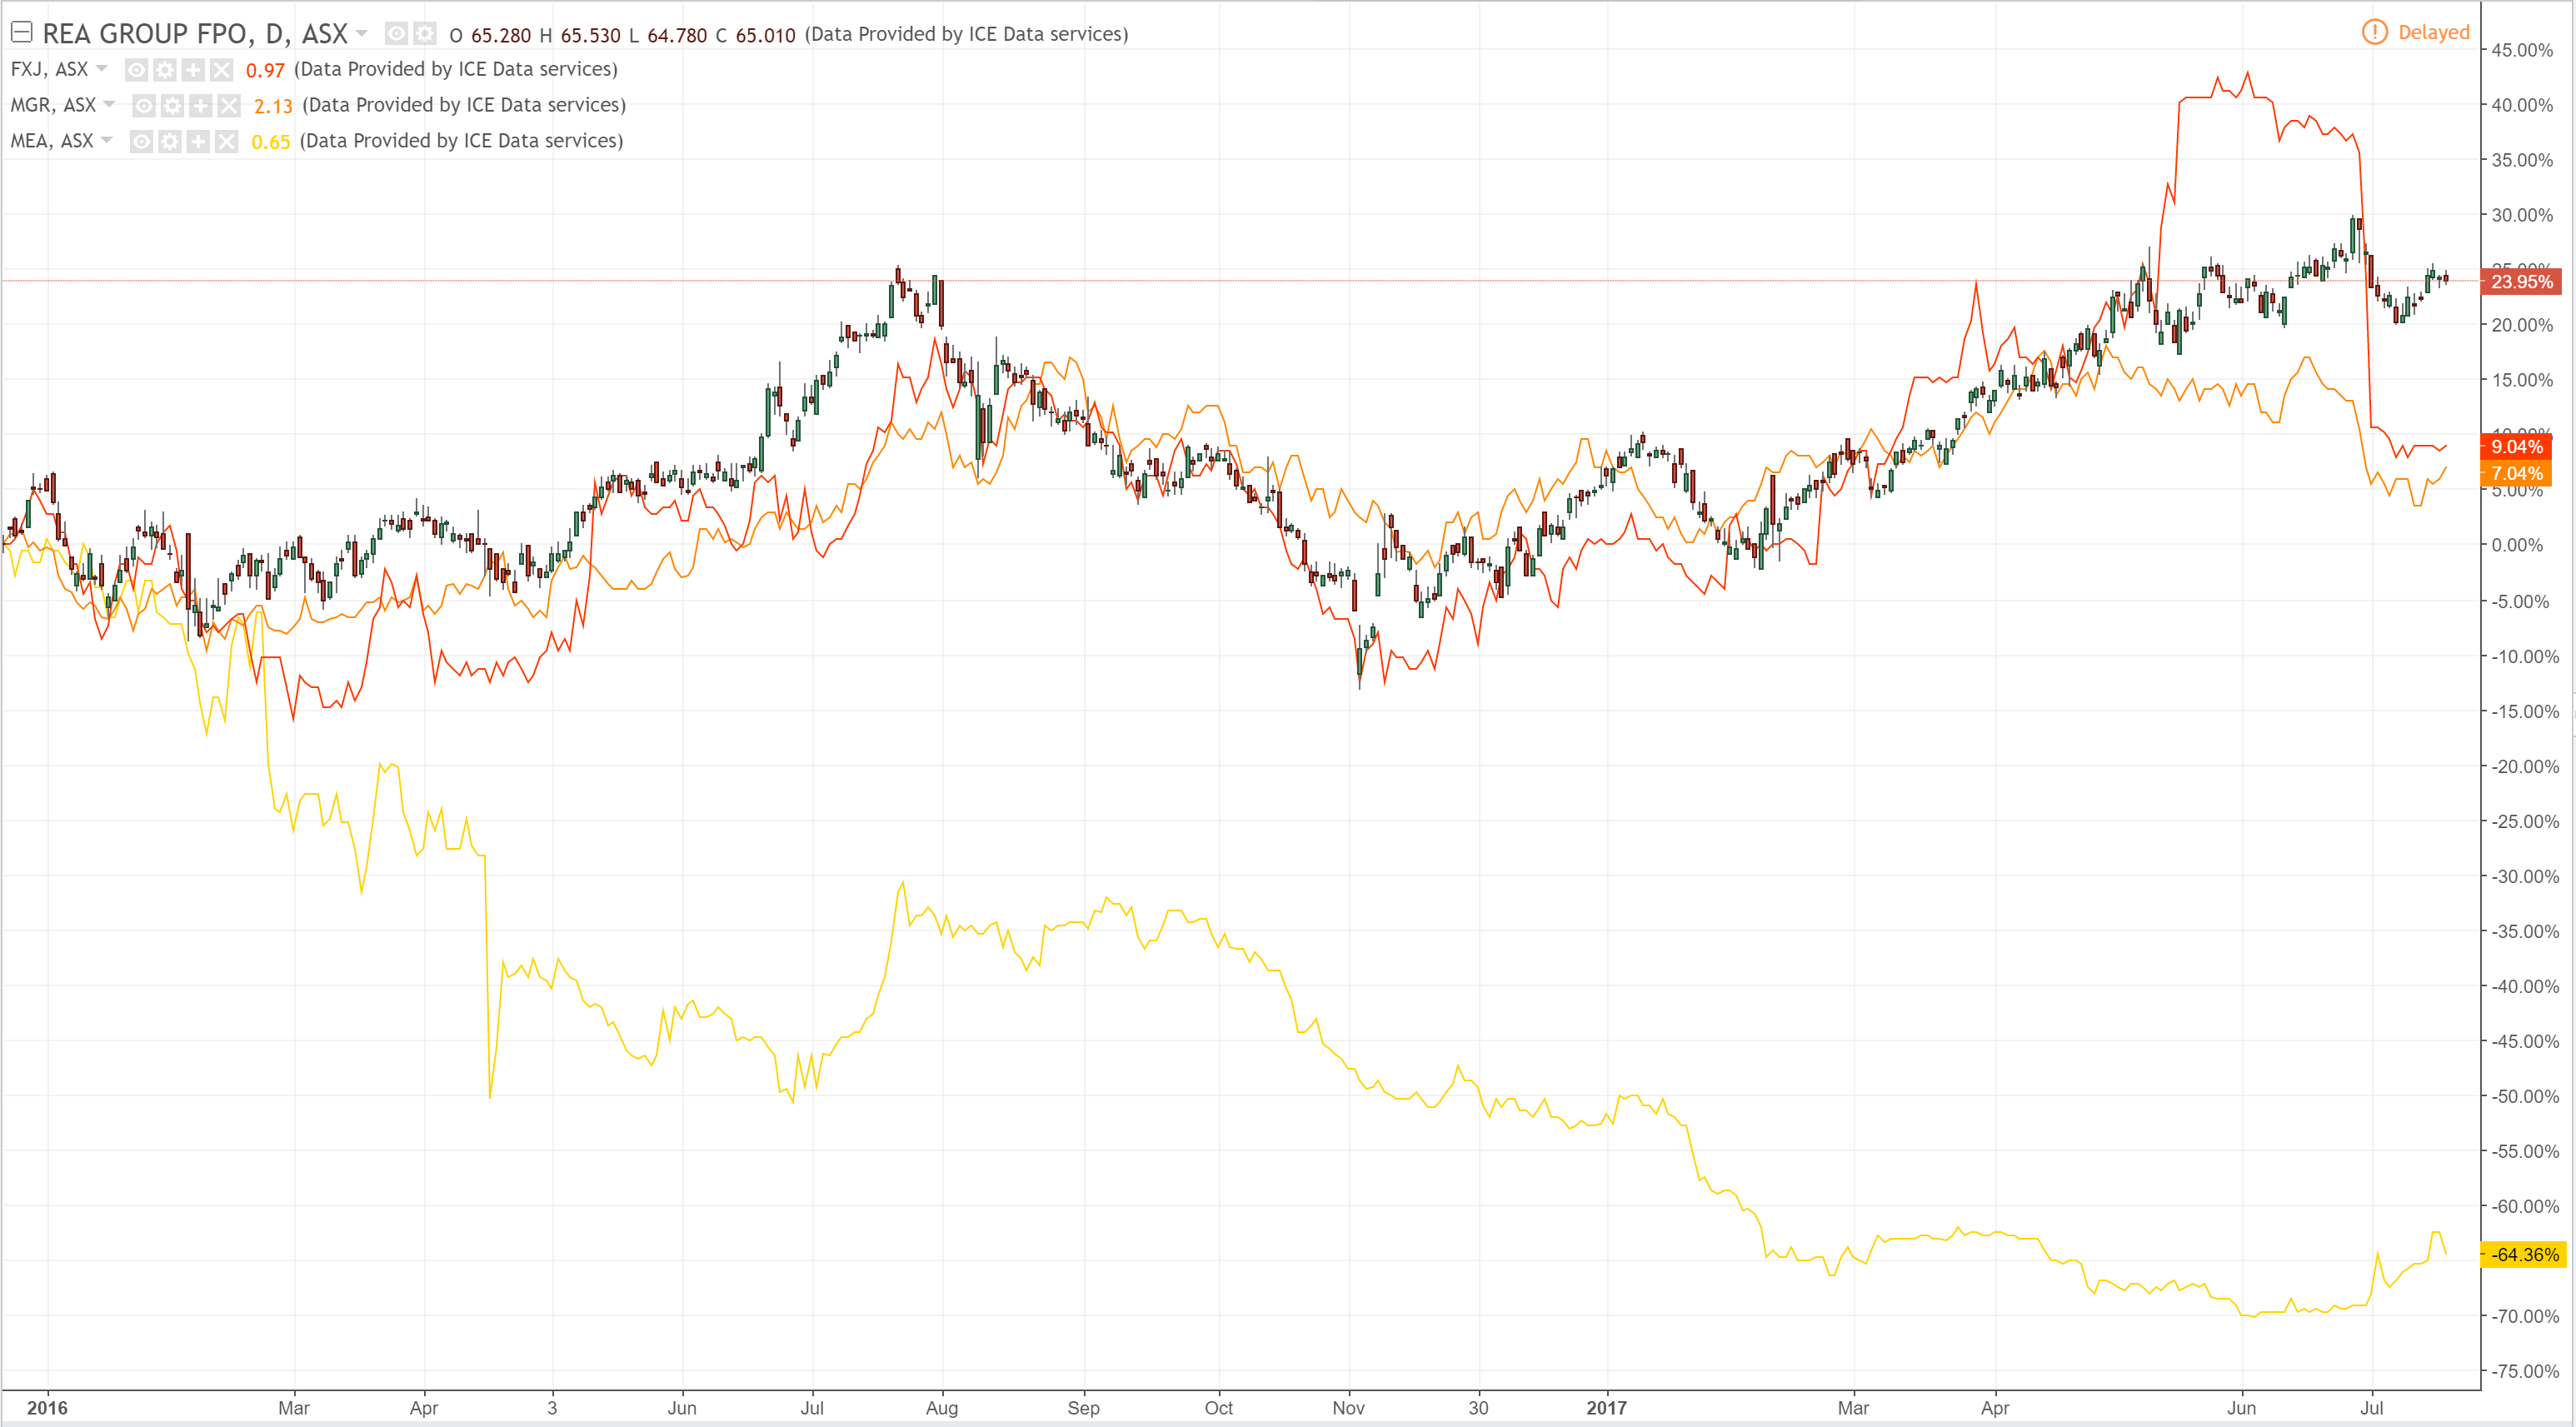Viewport: 2576px width, 1427px height.
Task: Expand the FXJ, ASX dropdown arrow
Action: [102, 69]
